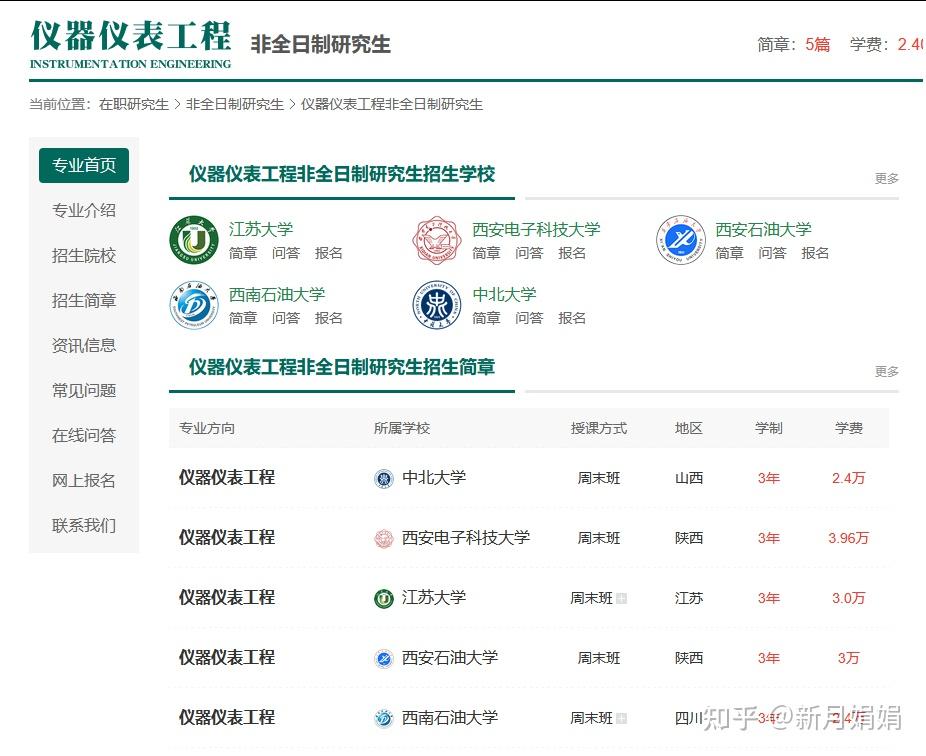Click 西安石油大学 name in the table
The image size is (926, 756).
pyautogui.click(x=450, y=657)
